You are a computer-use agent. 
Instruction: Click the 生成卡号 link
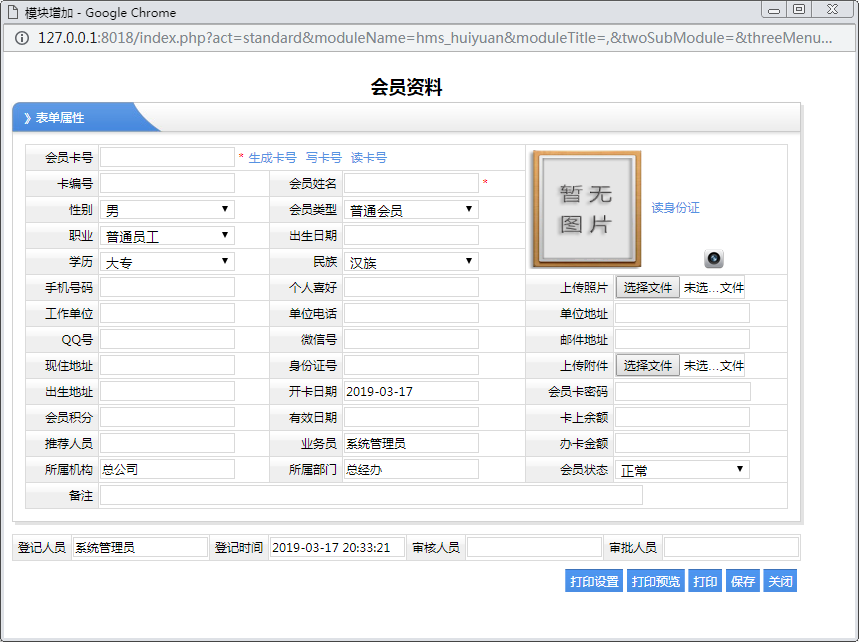[272, 158]
